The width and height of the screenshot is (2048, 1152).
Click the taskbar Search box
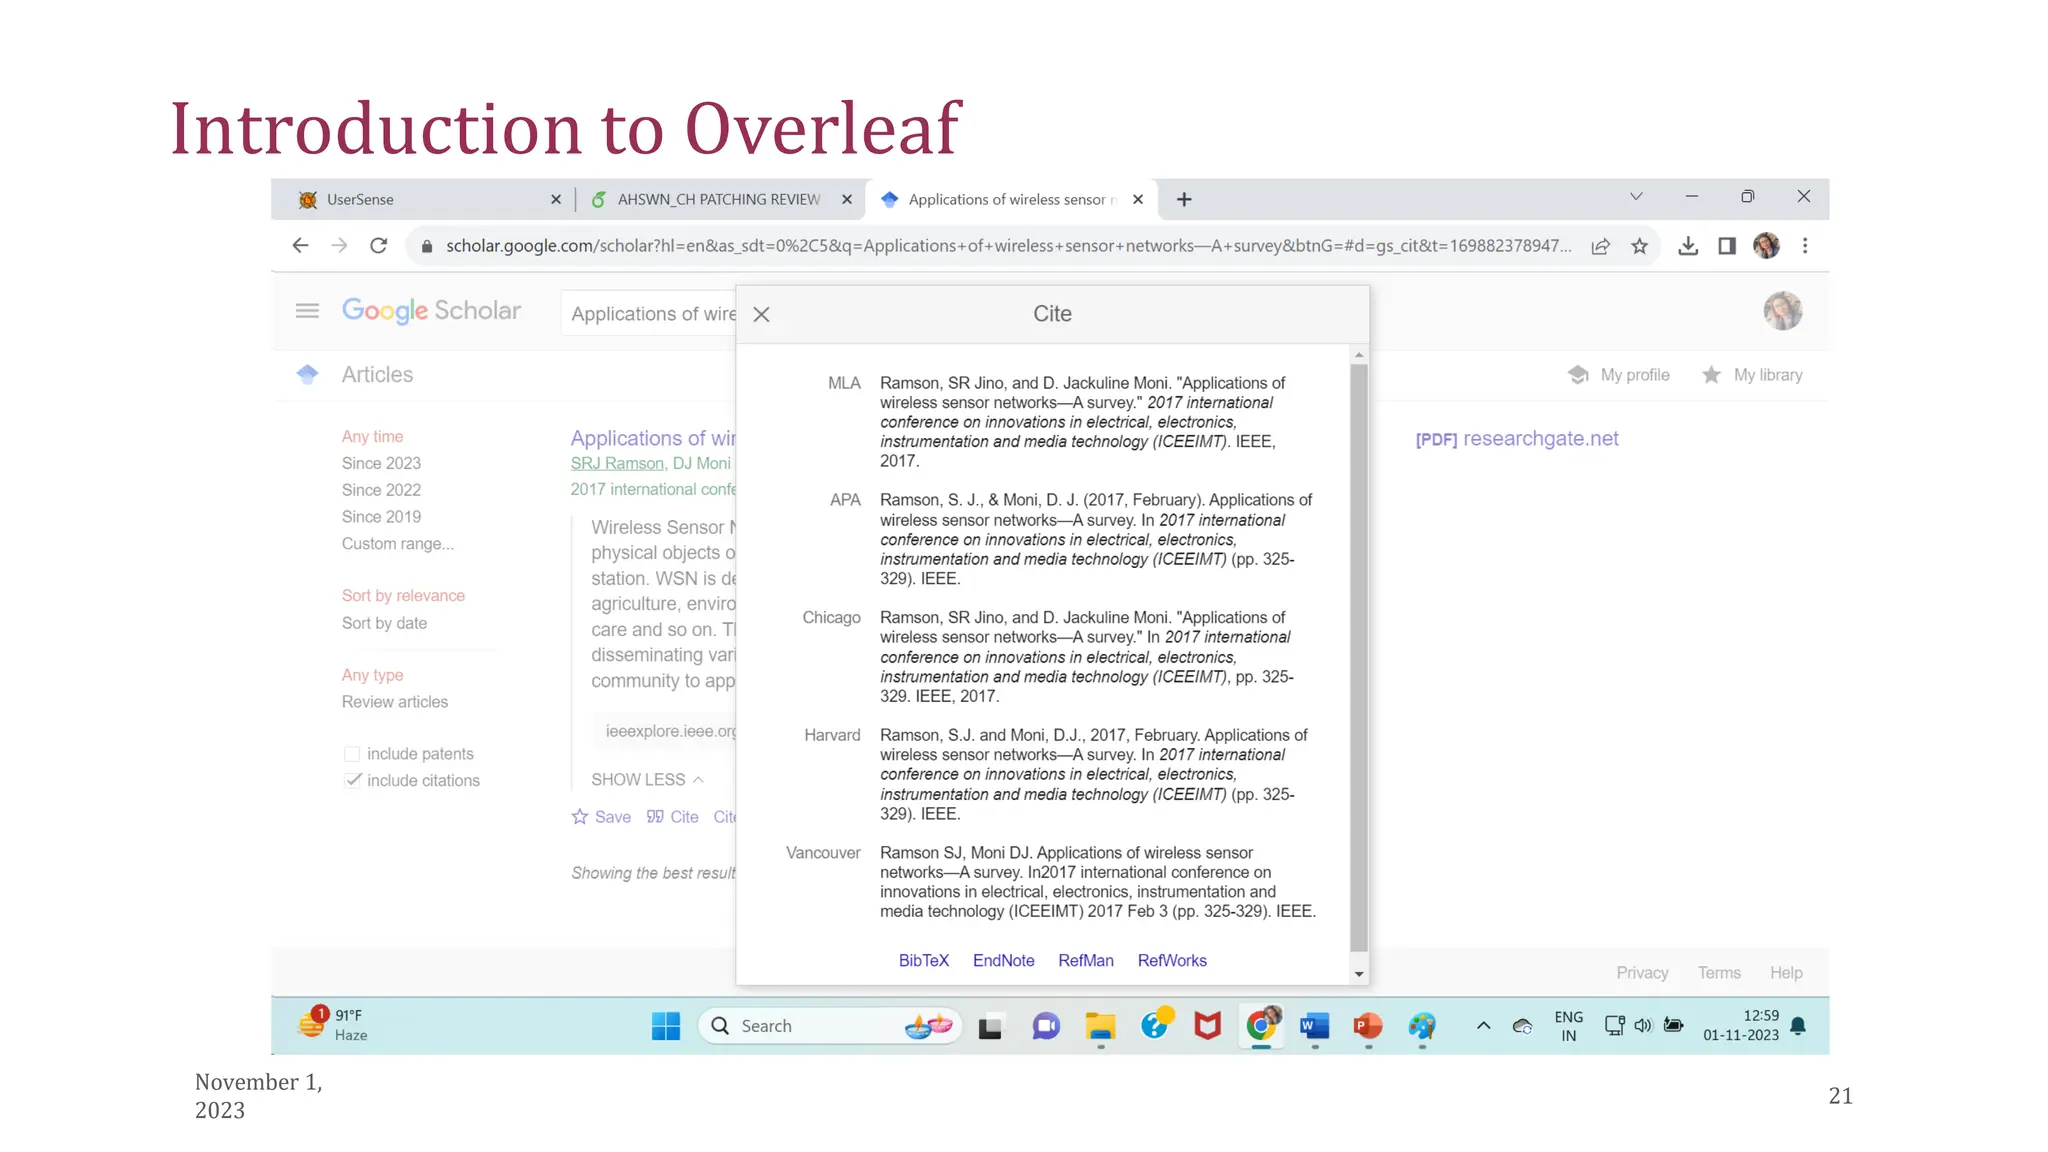830,1026
